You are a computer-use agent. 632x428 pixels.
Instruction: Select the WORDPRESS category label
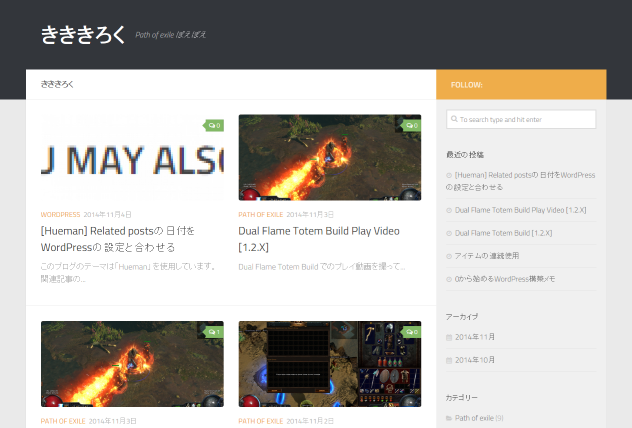(60, 214)
